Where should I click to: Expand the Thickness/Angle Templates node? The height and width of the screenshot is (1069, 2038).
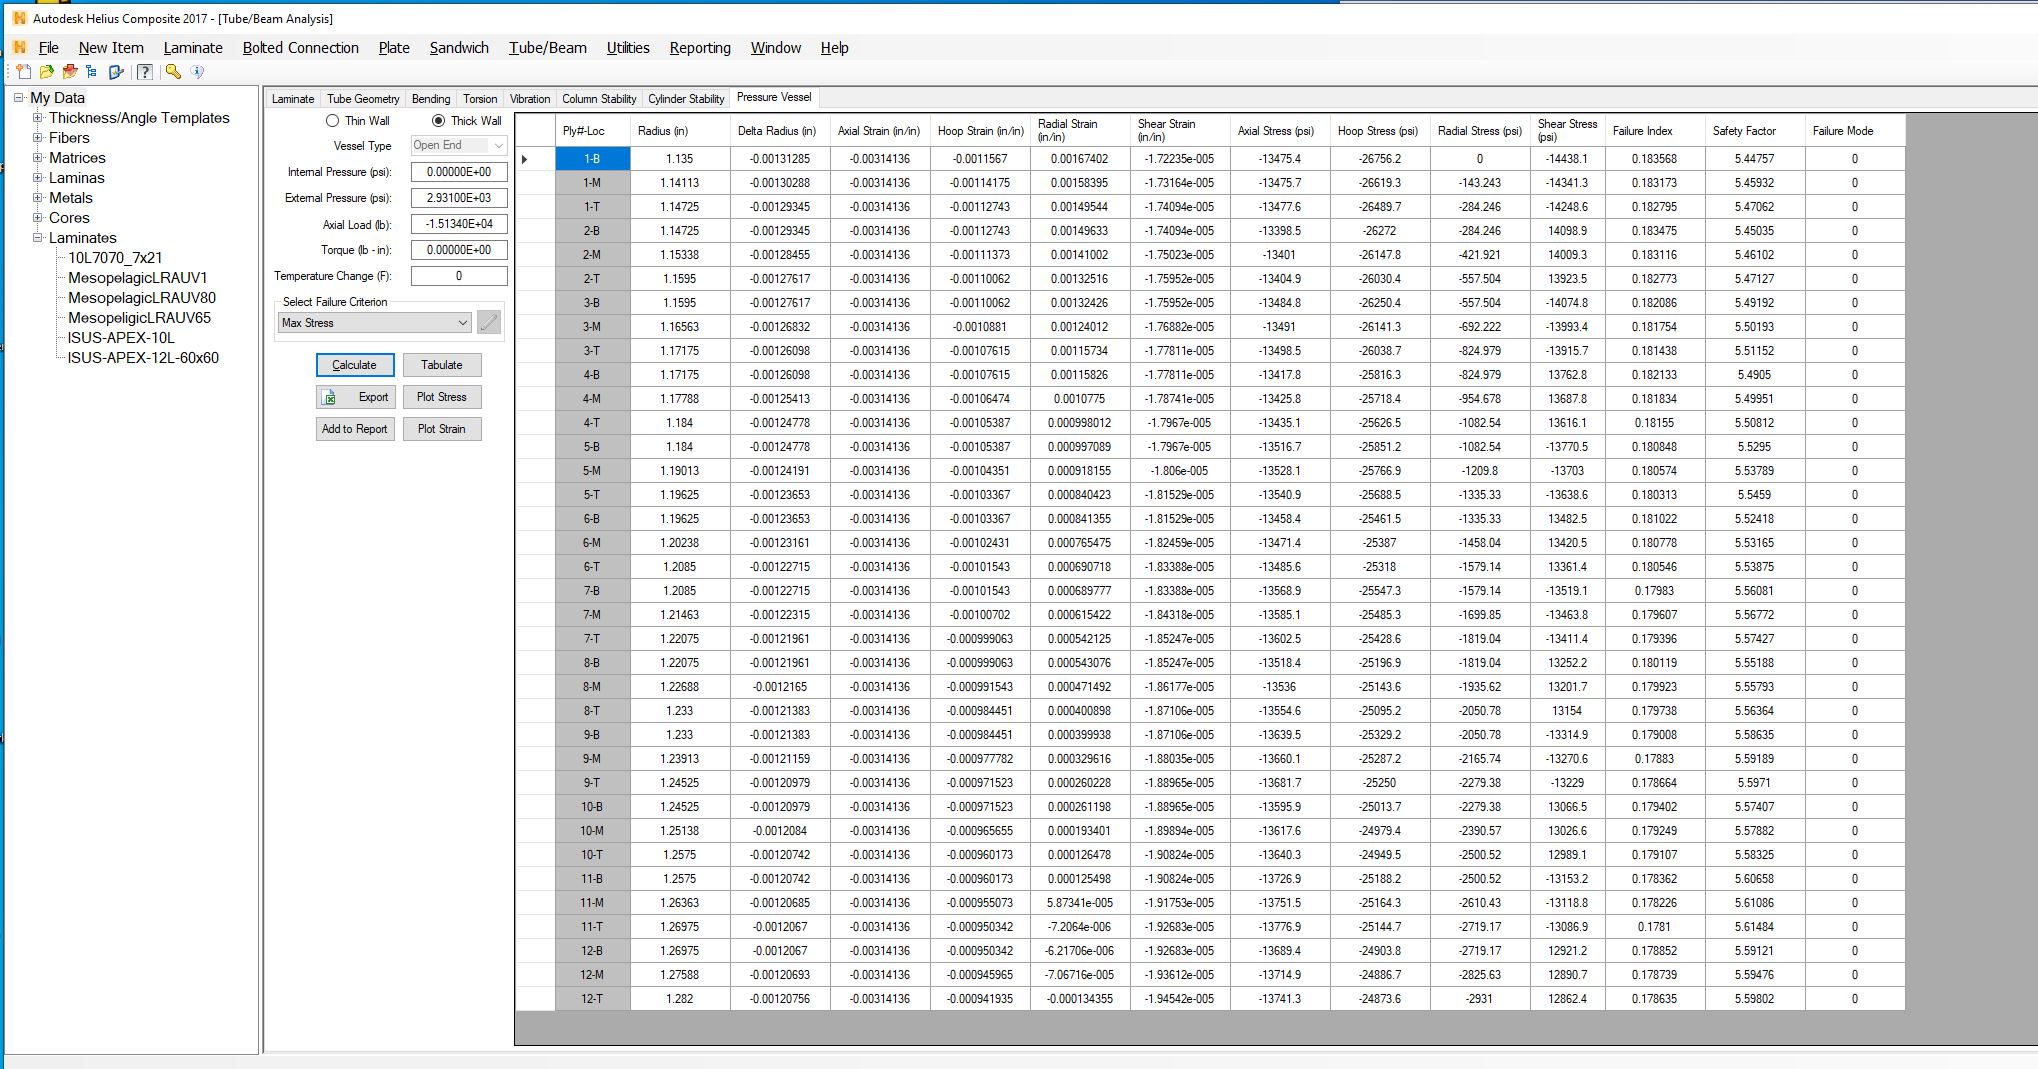38,118
